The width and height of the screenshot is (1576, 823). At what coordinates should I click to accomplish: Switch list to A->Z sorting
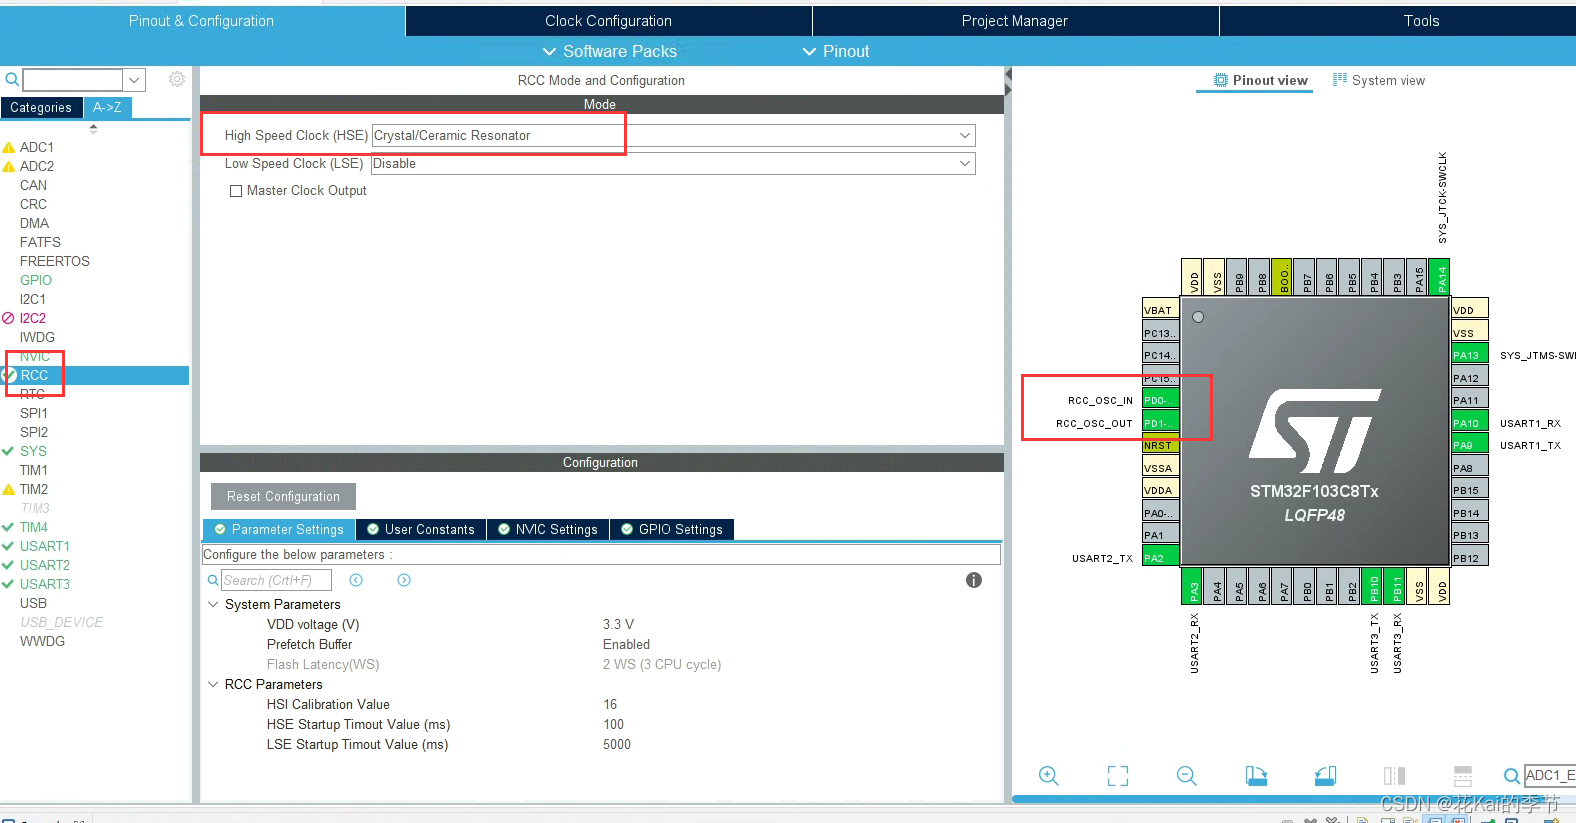(x=107, y=107)
